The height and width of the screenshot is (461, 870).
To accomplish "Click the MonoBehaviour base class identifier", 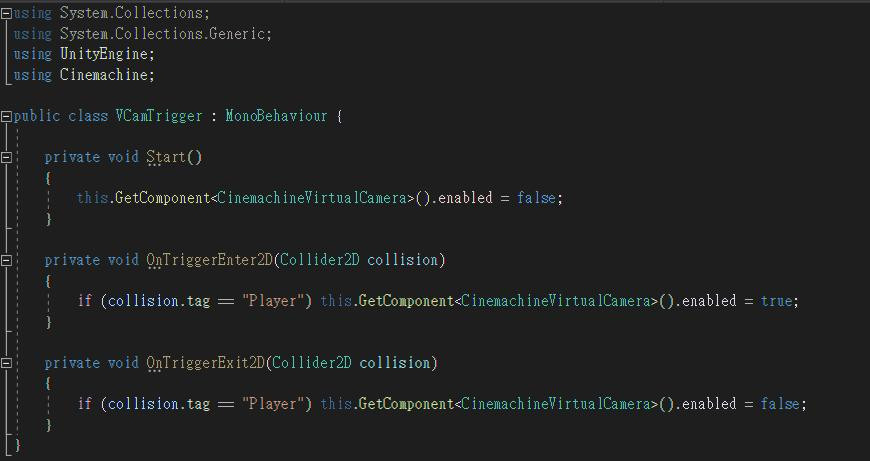I will click(276, 116).
